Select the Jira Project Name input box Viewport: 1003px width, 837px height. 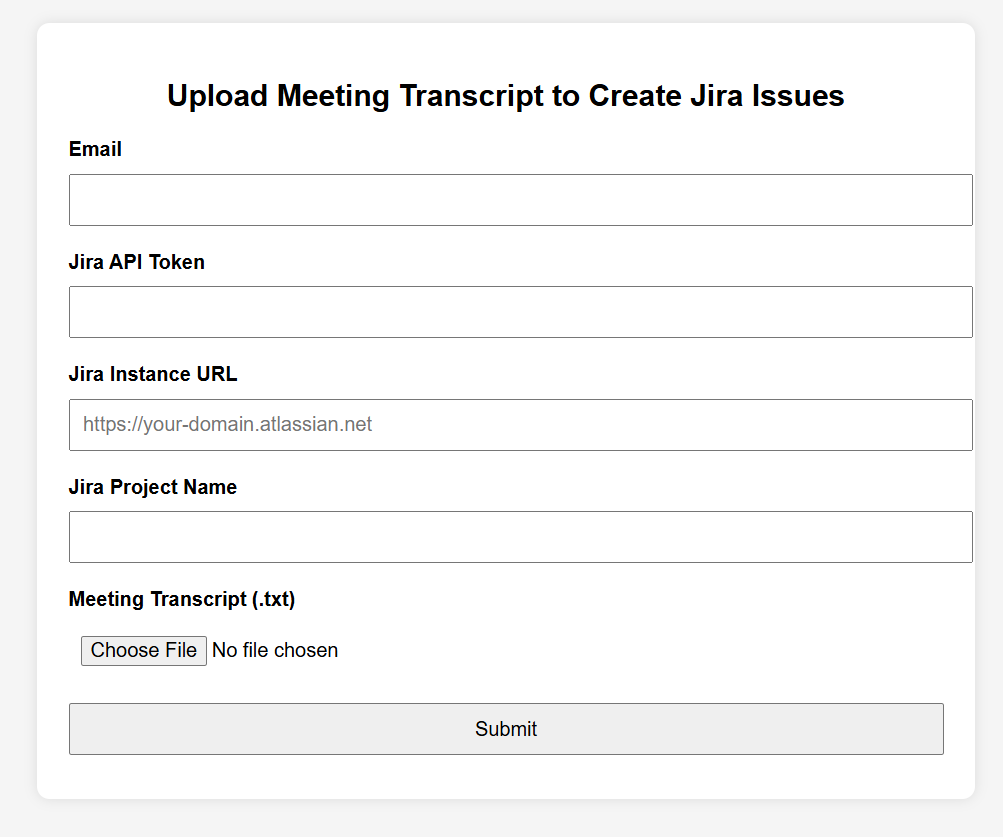(x=520, y=537)
